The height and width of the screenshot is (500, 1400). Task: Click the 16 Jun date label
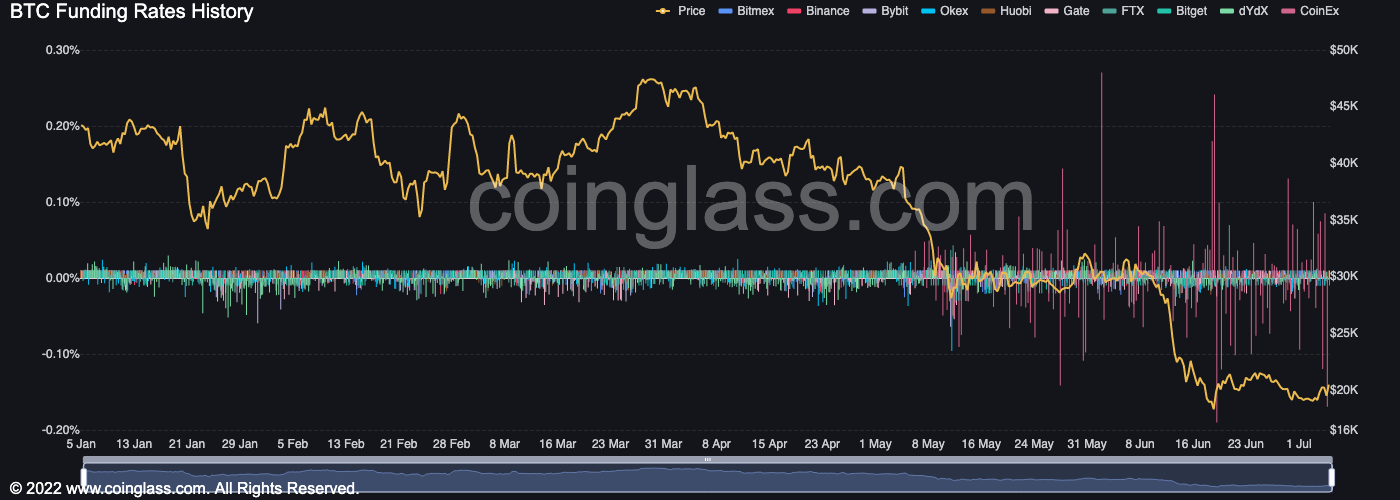[x=1192, y=444]
